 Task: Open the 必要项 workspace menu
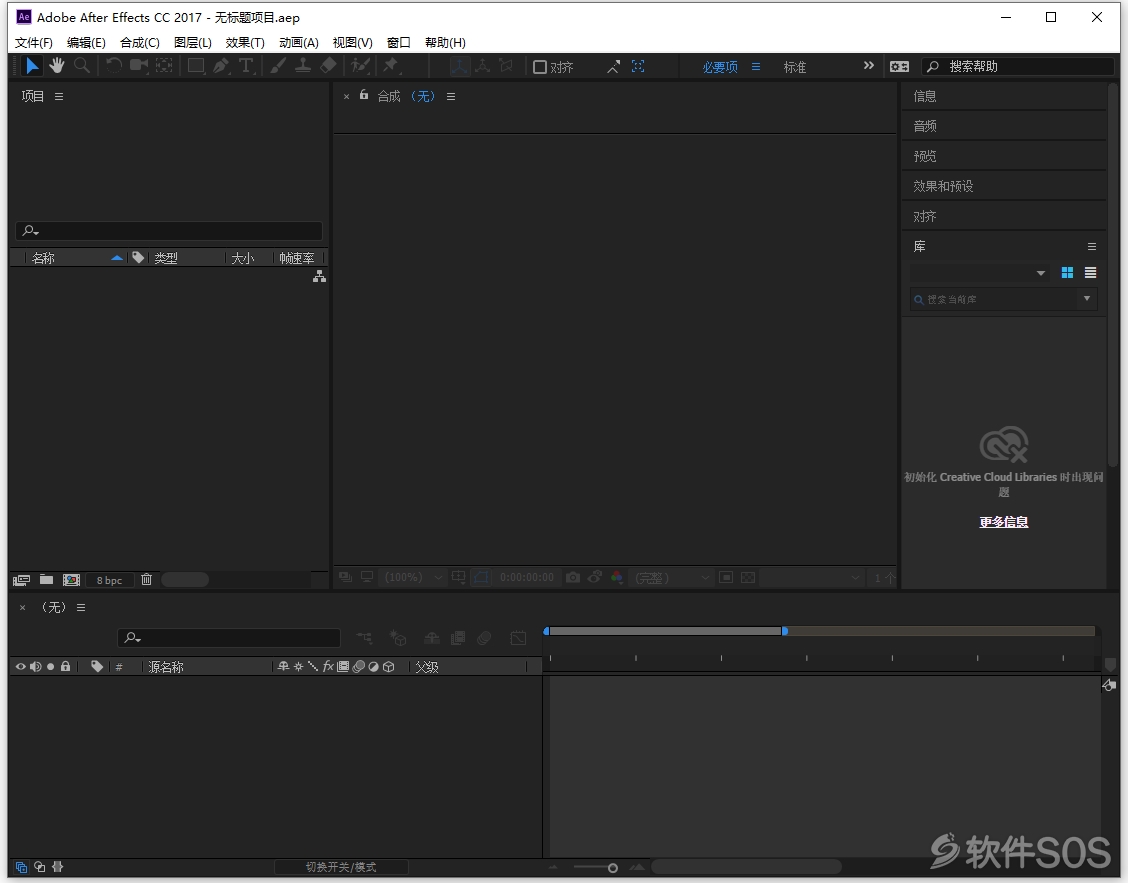tap(755, 66)
